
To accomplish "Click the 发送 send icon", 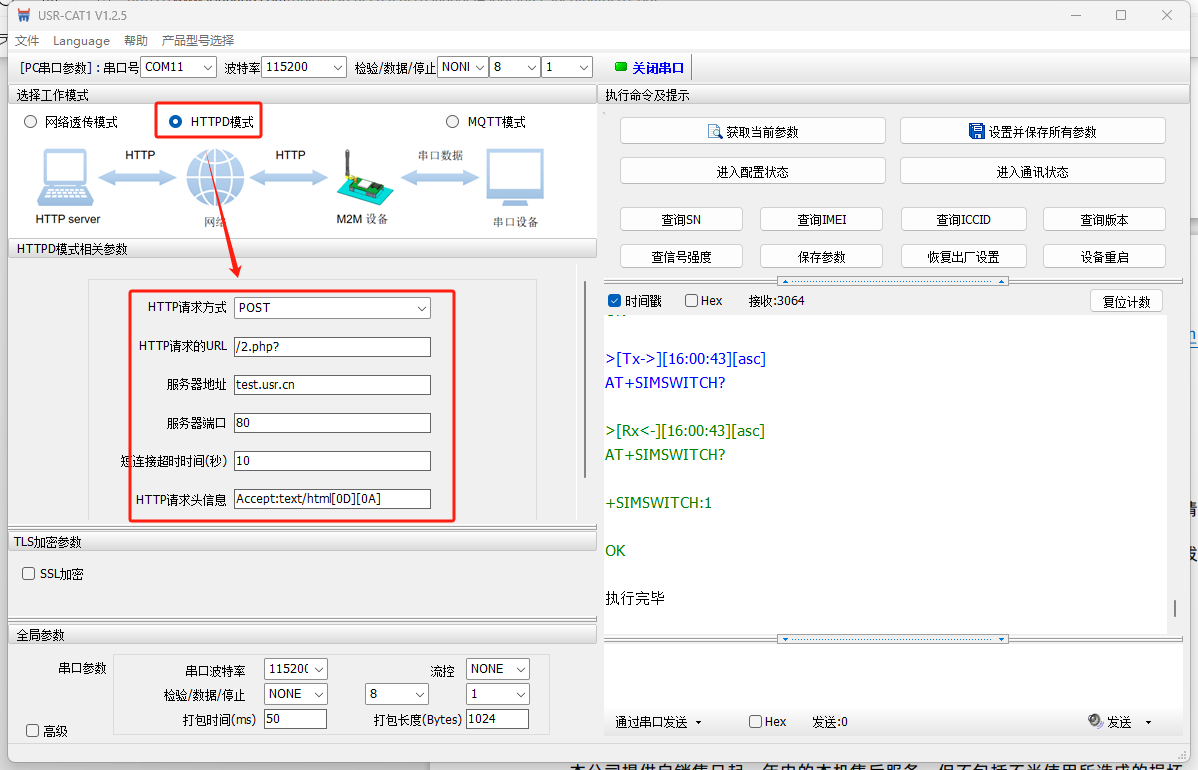I will coord(1095,722).
